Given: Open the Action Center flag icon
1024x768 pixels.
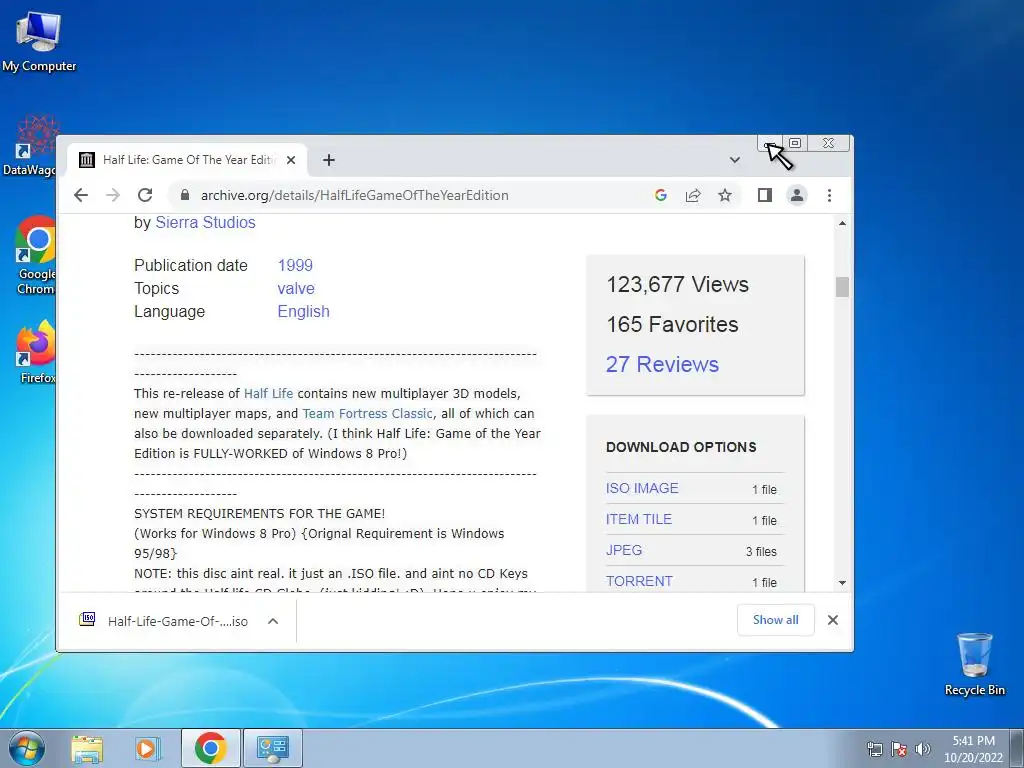Looking at the screenshot, I should 899,749.
